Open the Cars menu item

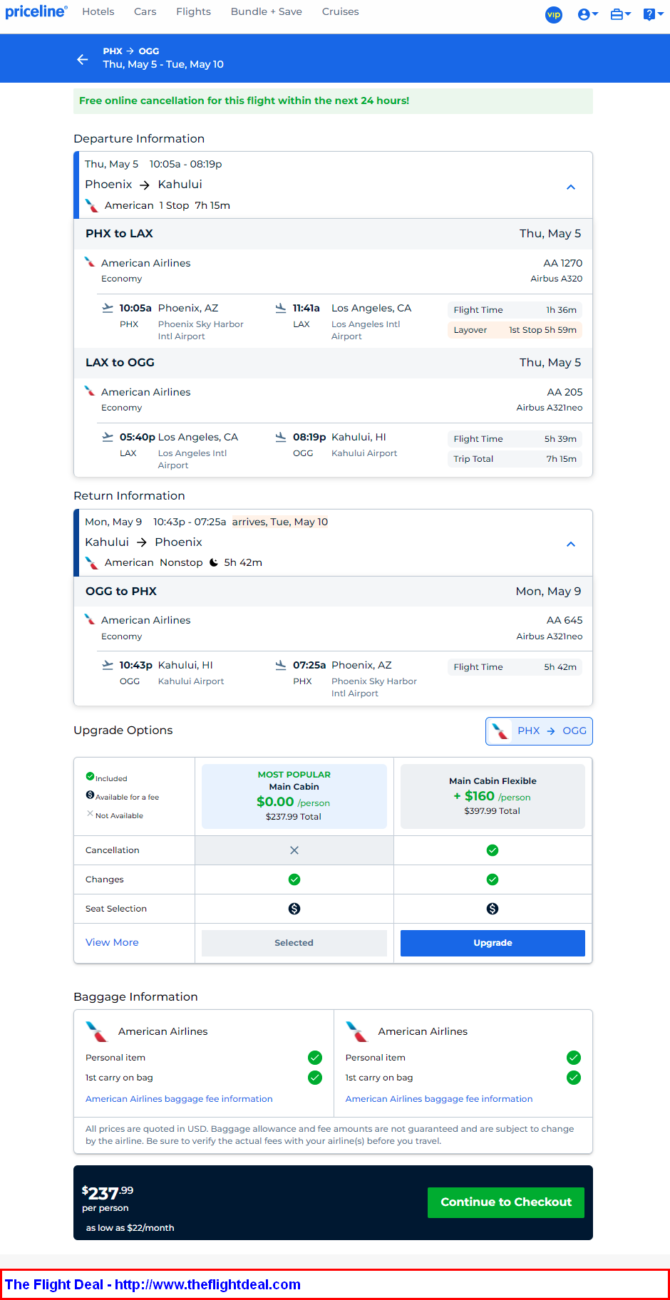click(145, 12)
